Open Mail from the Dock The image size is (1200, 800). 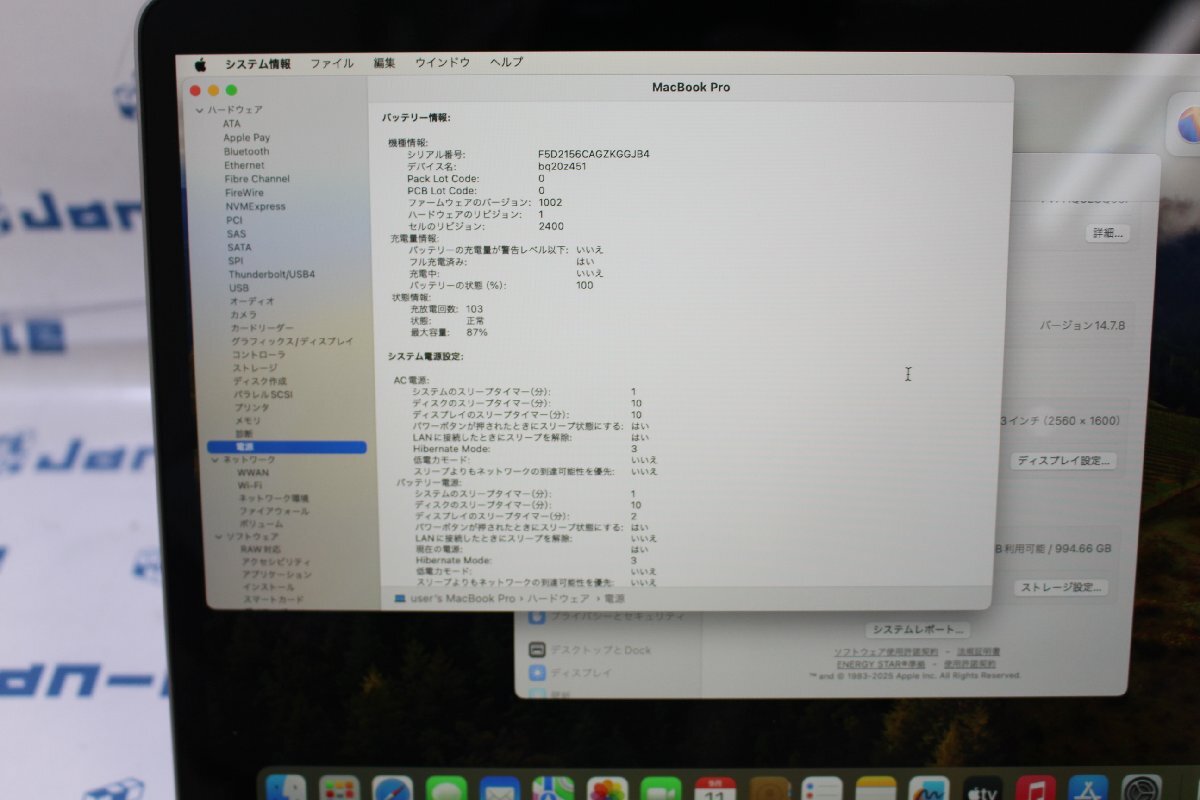coord(500,790)
